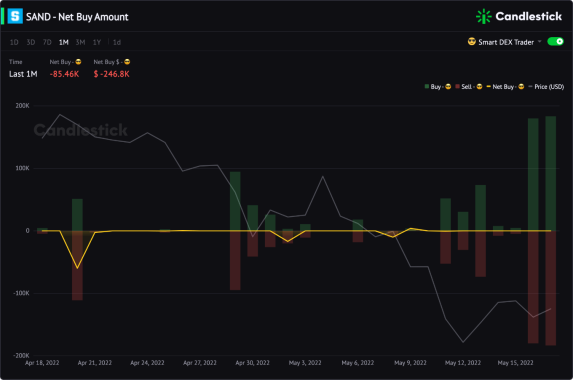This screenshot has height=380, width=573.
Task: Select the 3M time range tab
Action: [80, 42]
